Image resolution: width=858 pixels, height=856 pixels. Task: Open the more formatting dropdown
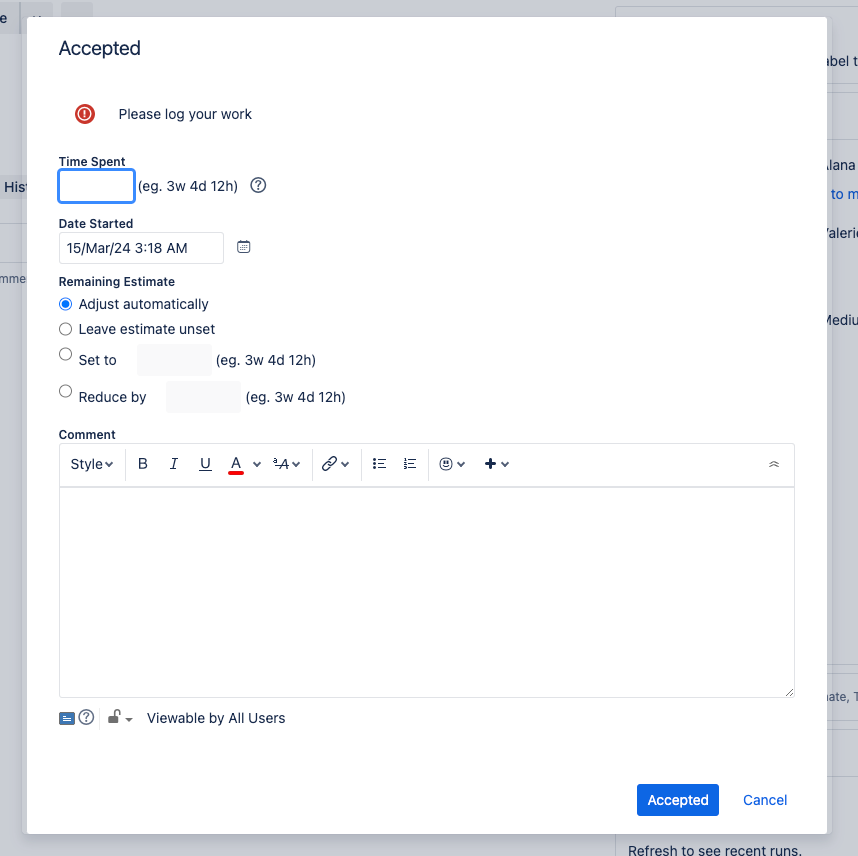tap(287, 464)
